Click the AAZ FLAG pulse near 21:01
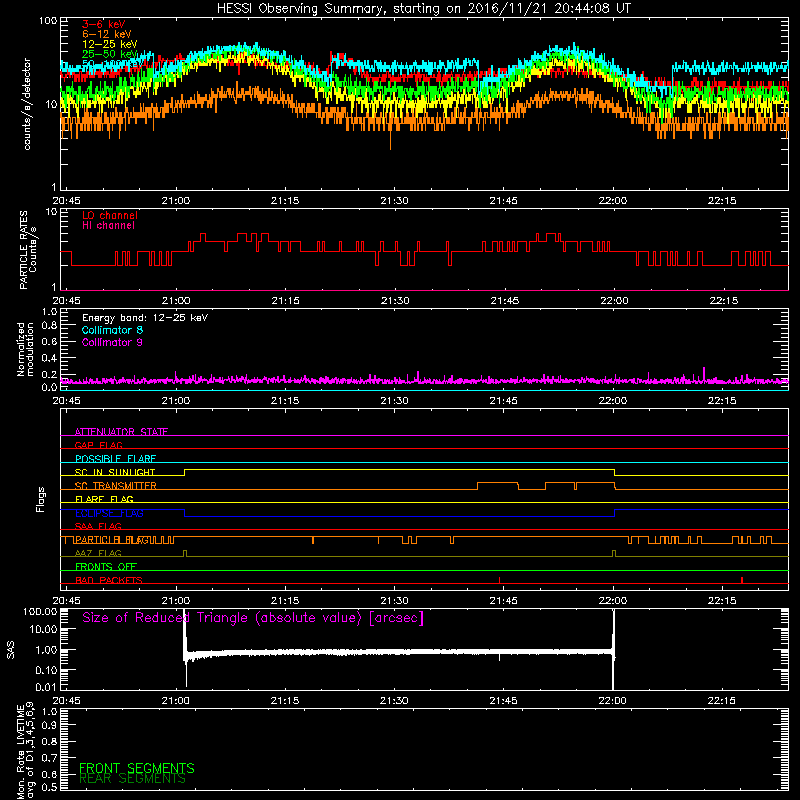 (x=185, y=554)
